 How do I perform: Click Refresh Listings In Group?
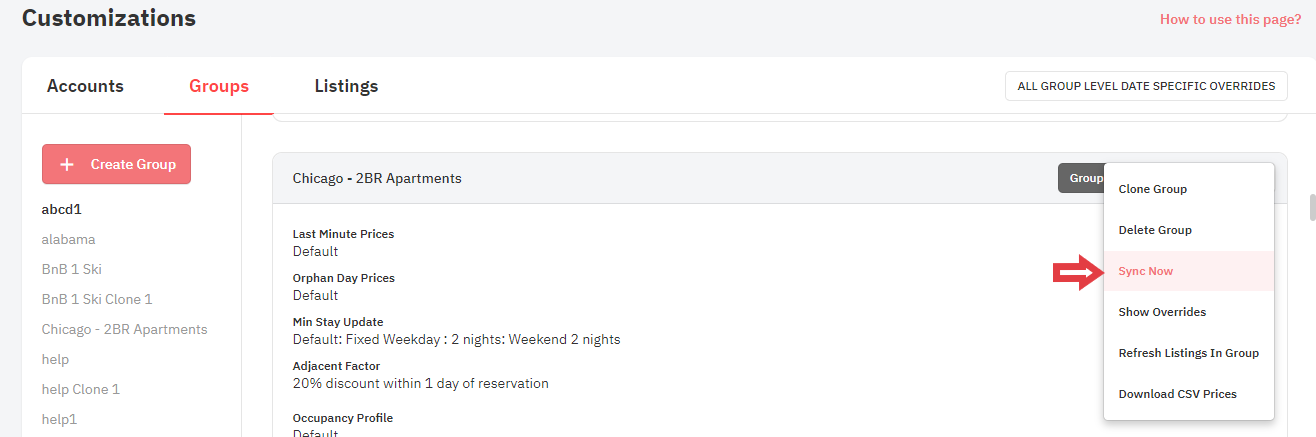pyautogui.click(x=1188, y=353)
